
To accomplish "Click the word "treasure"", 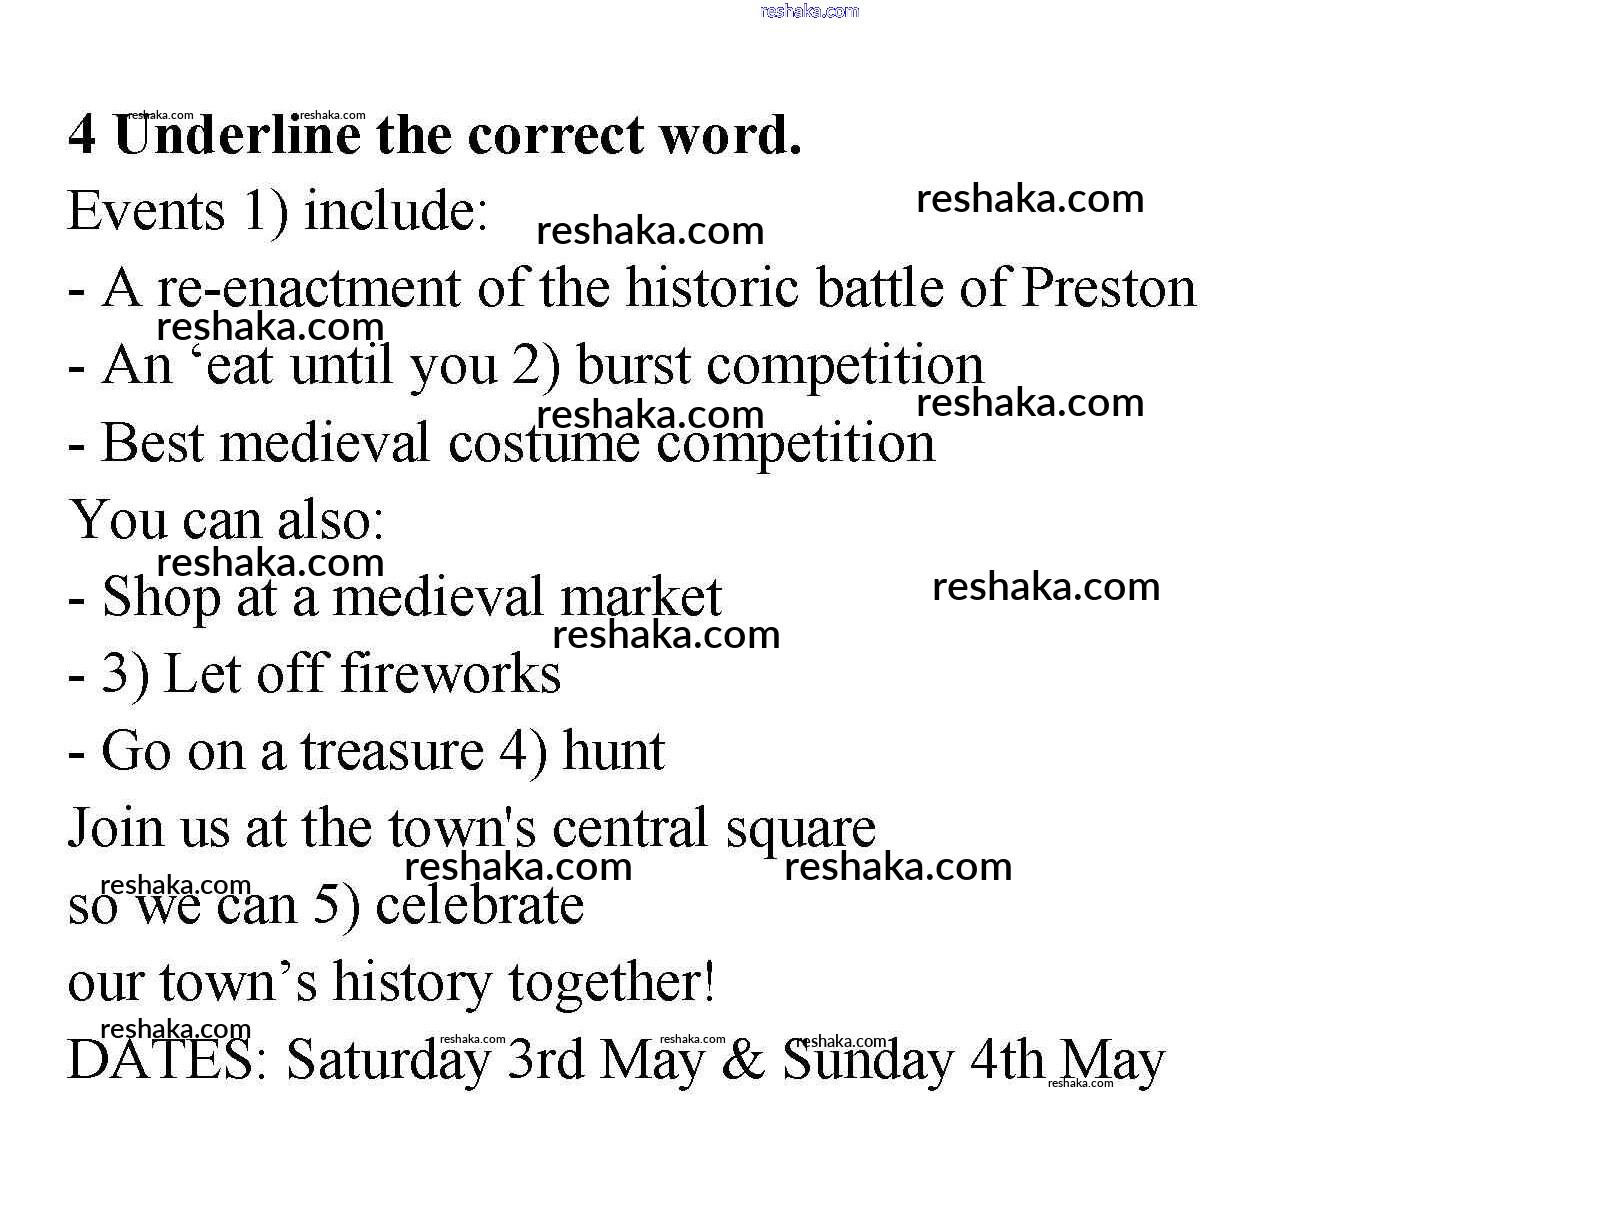I will 392,751.
